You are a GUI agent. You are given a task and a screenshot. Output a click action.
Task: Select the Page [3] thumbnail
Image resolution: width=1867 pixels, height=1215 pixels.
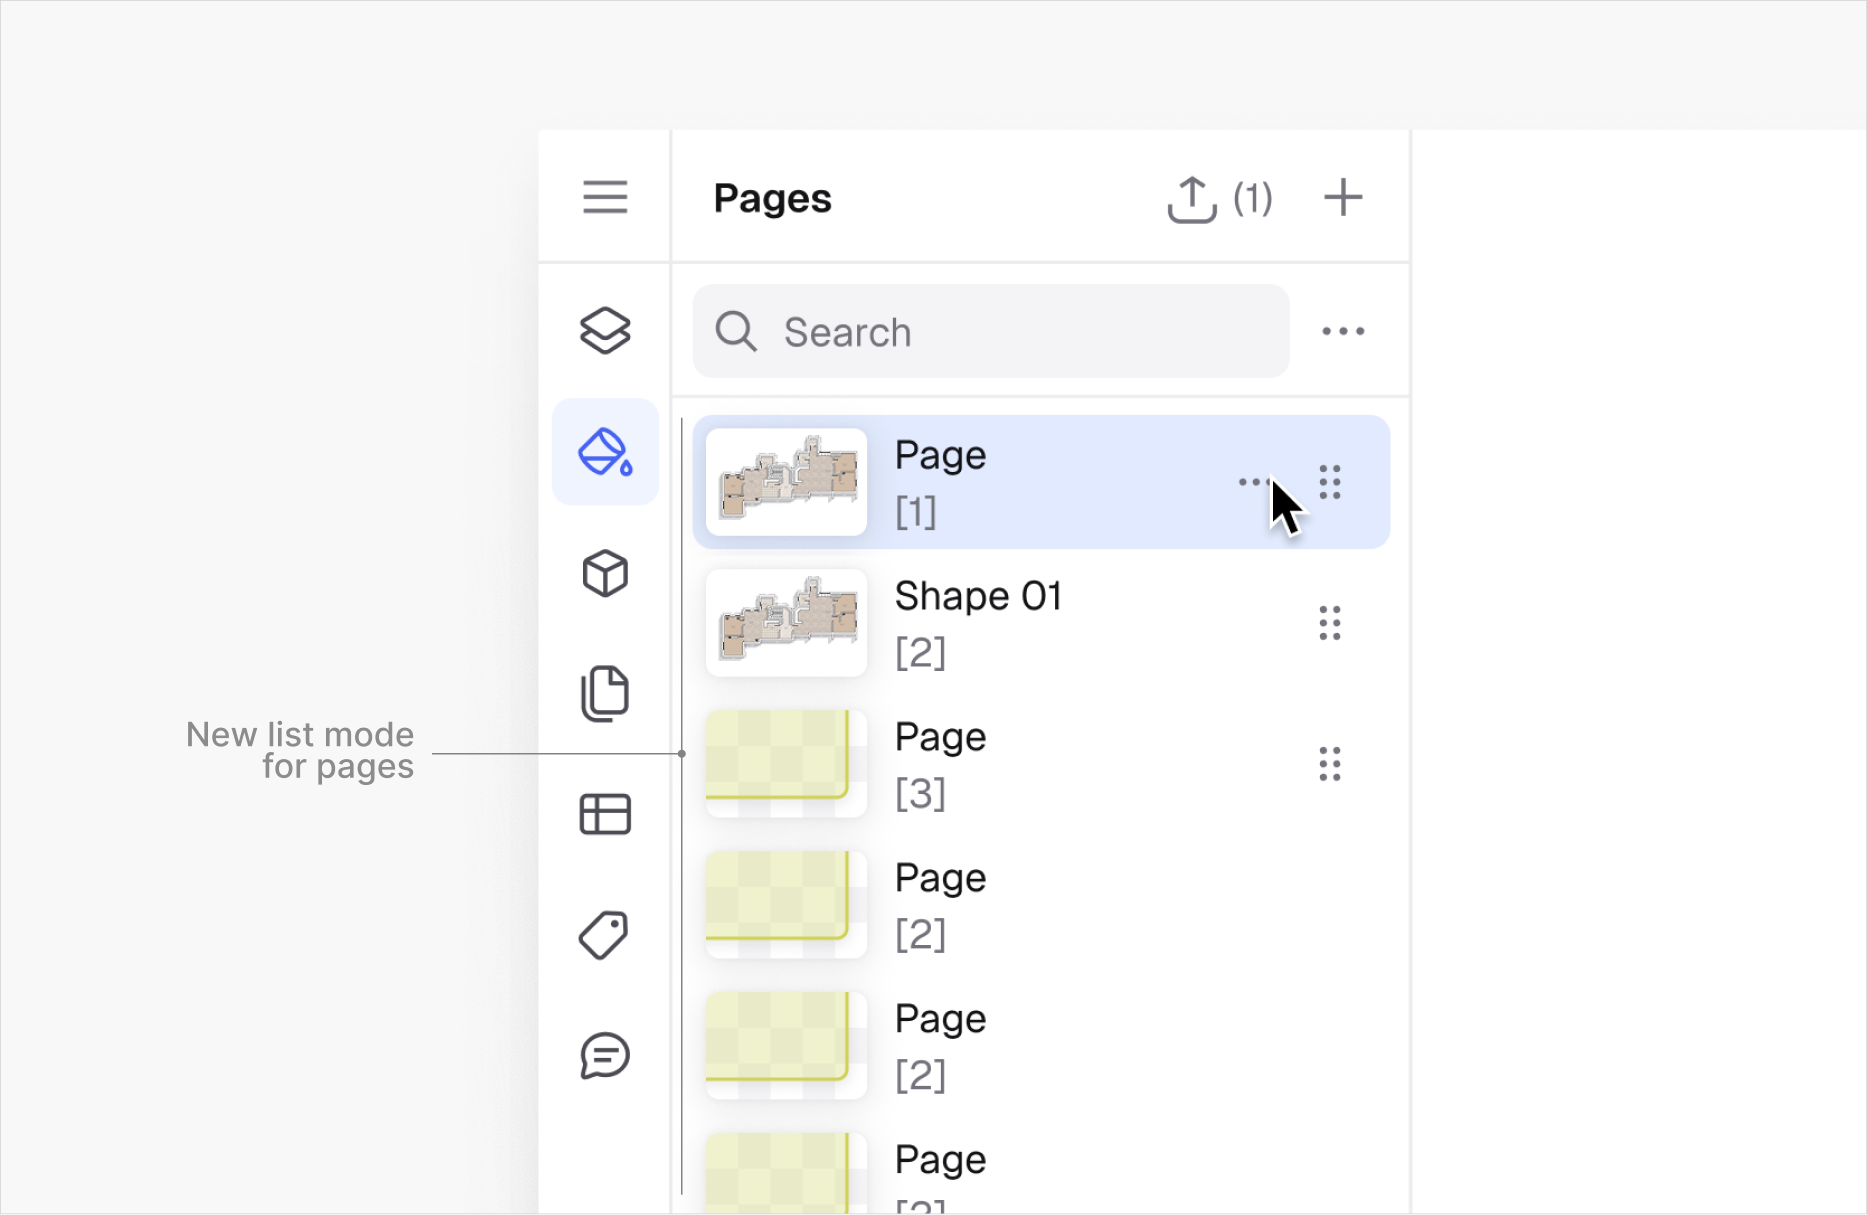click(787, 764)
